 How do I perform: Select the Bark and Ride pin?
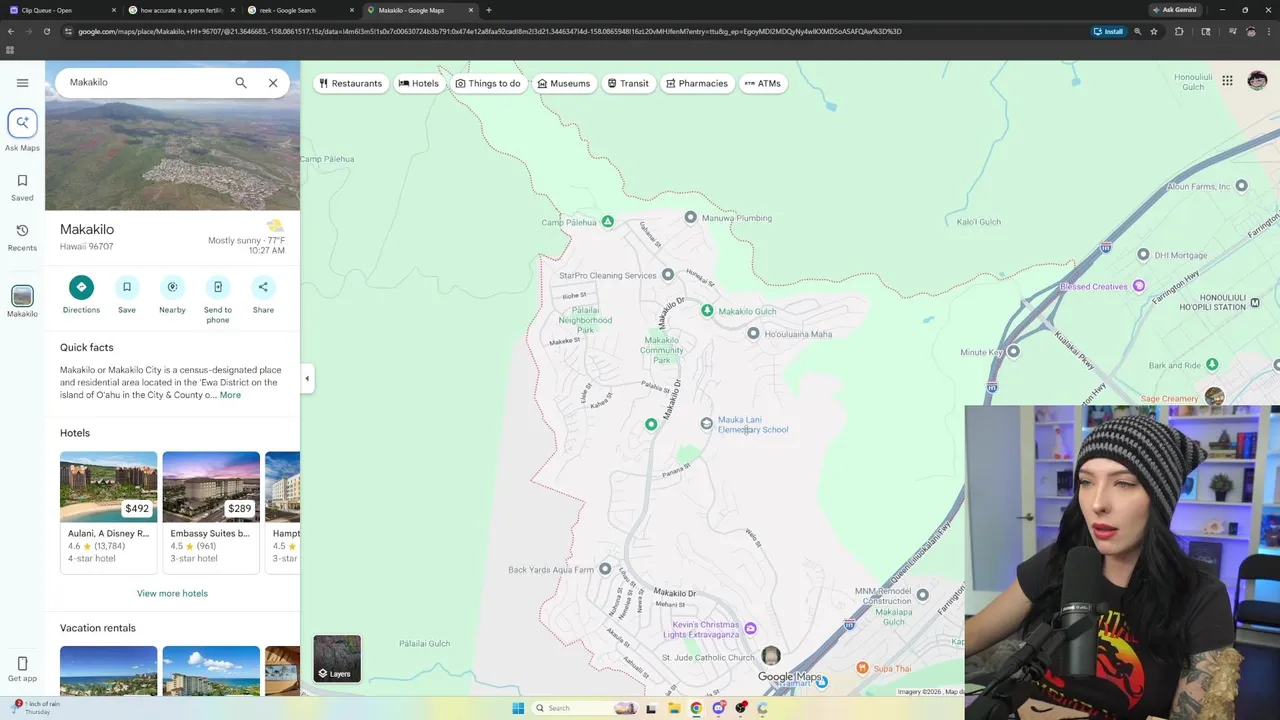pos(1212,364)
